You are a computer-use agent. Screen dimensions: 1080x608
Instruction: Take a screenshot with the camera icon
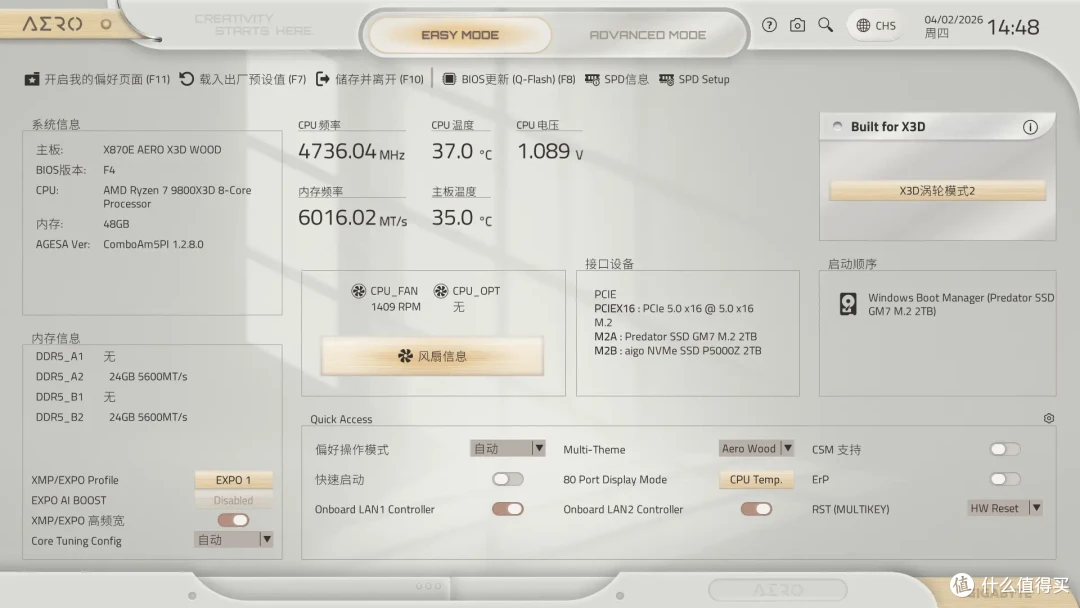(797, 25)
